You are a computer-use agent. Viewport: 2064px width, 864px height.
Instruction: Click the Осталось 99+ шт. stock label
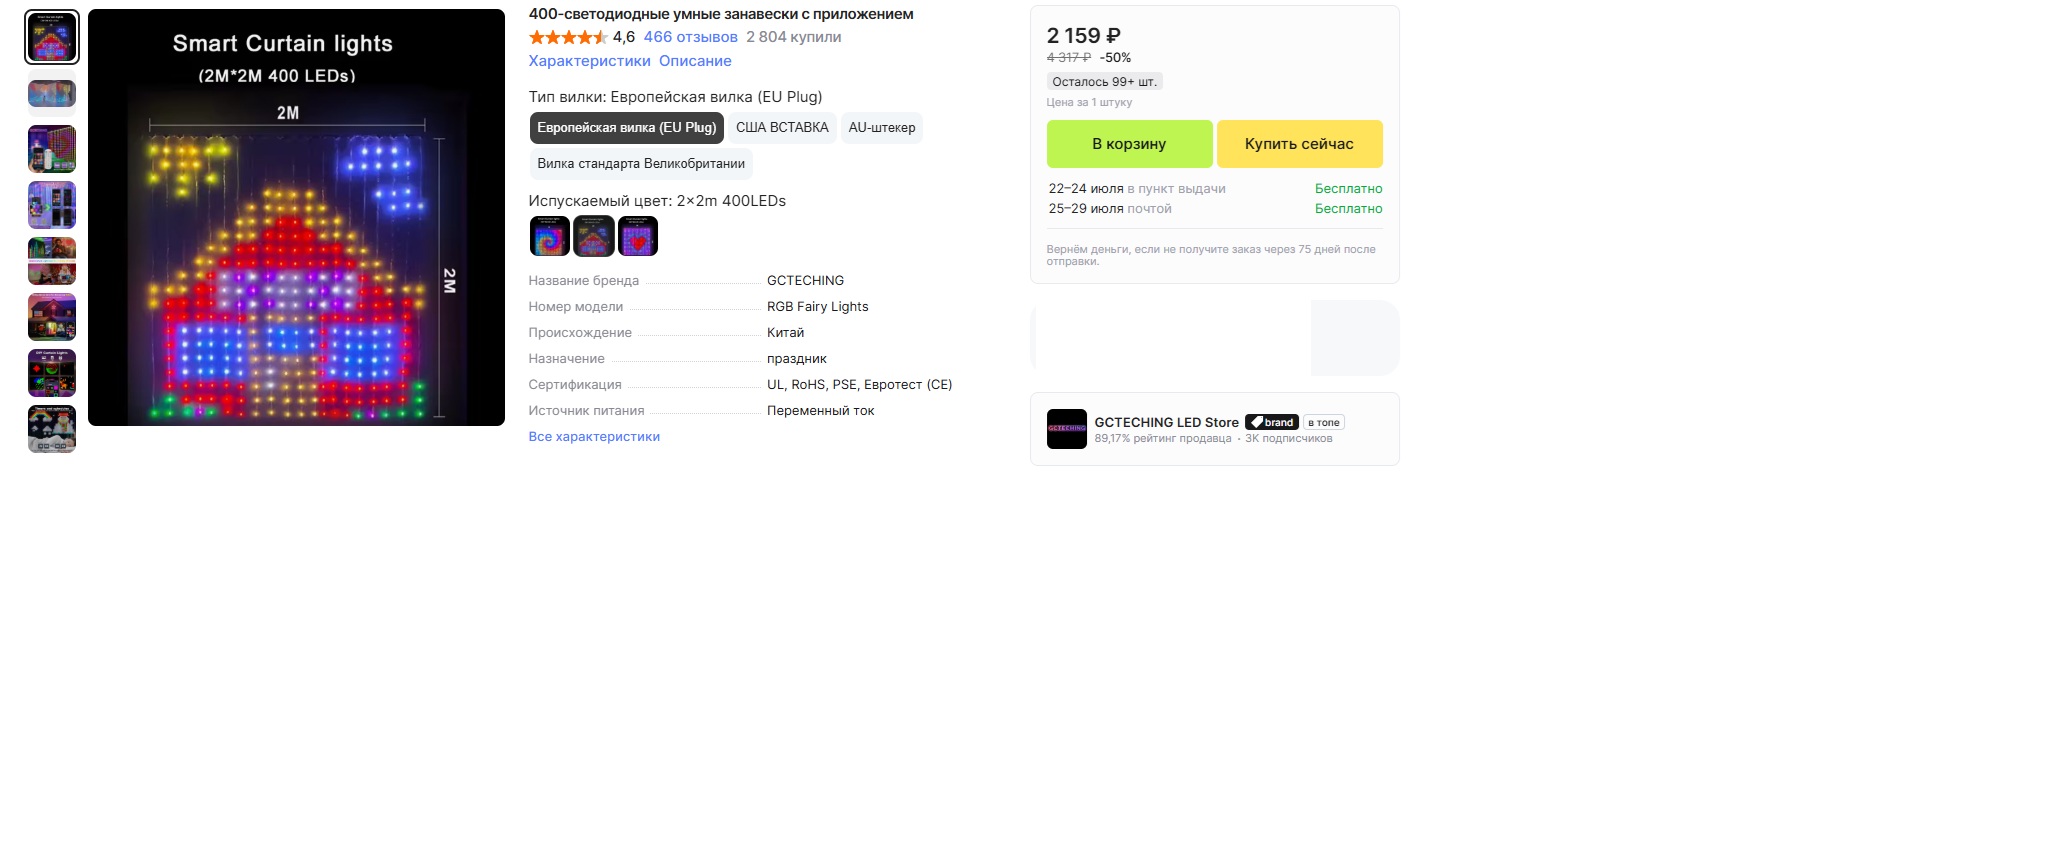click(1105, 82)
